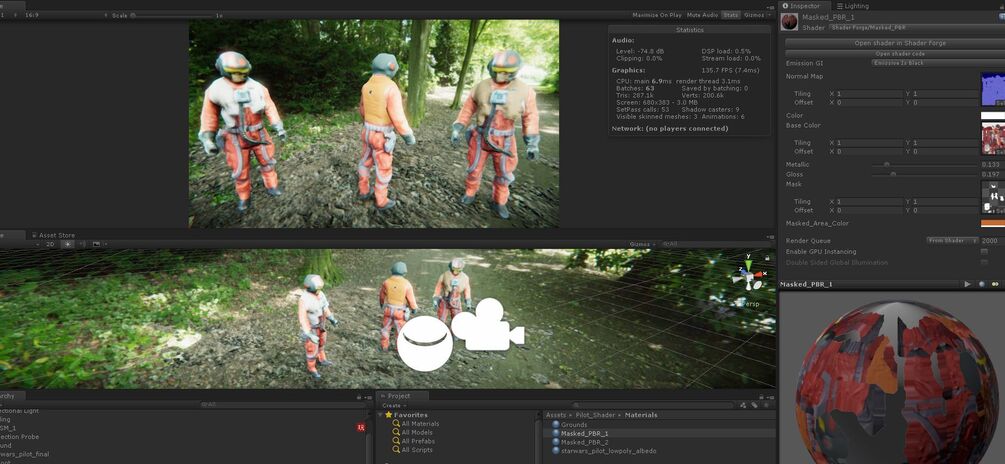
Task: Toggle Mute Audio in the Game view
Action: (702, 15)
